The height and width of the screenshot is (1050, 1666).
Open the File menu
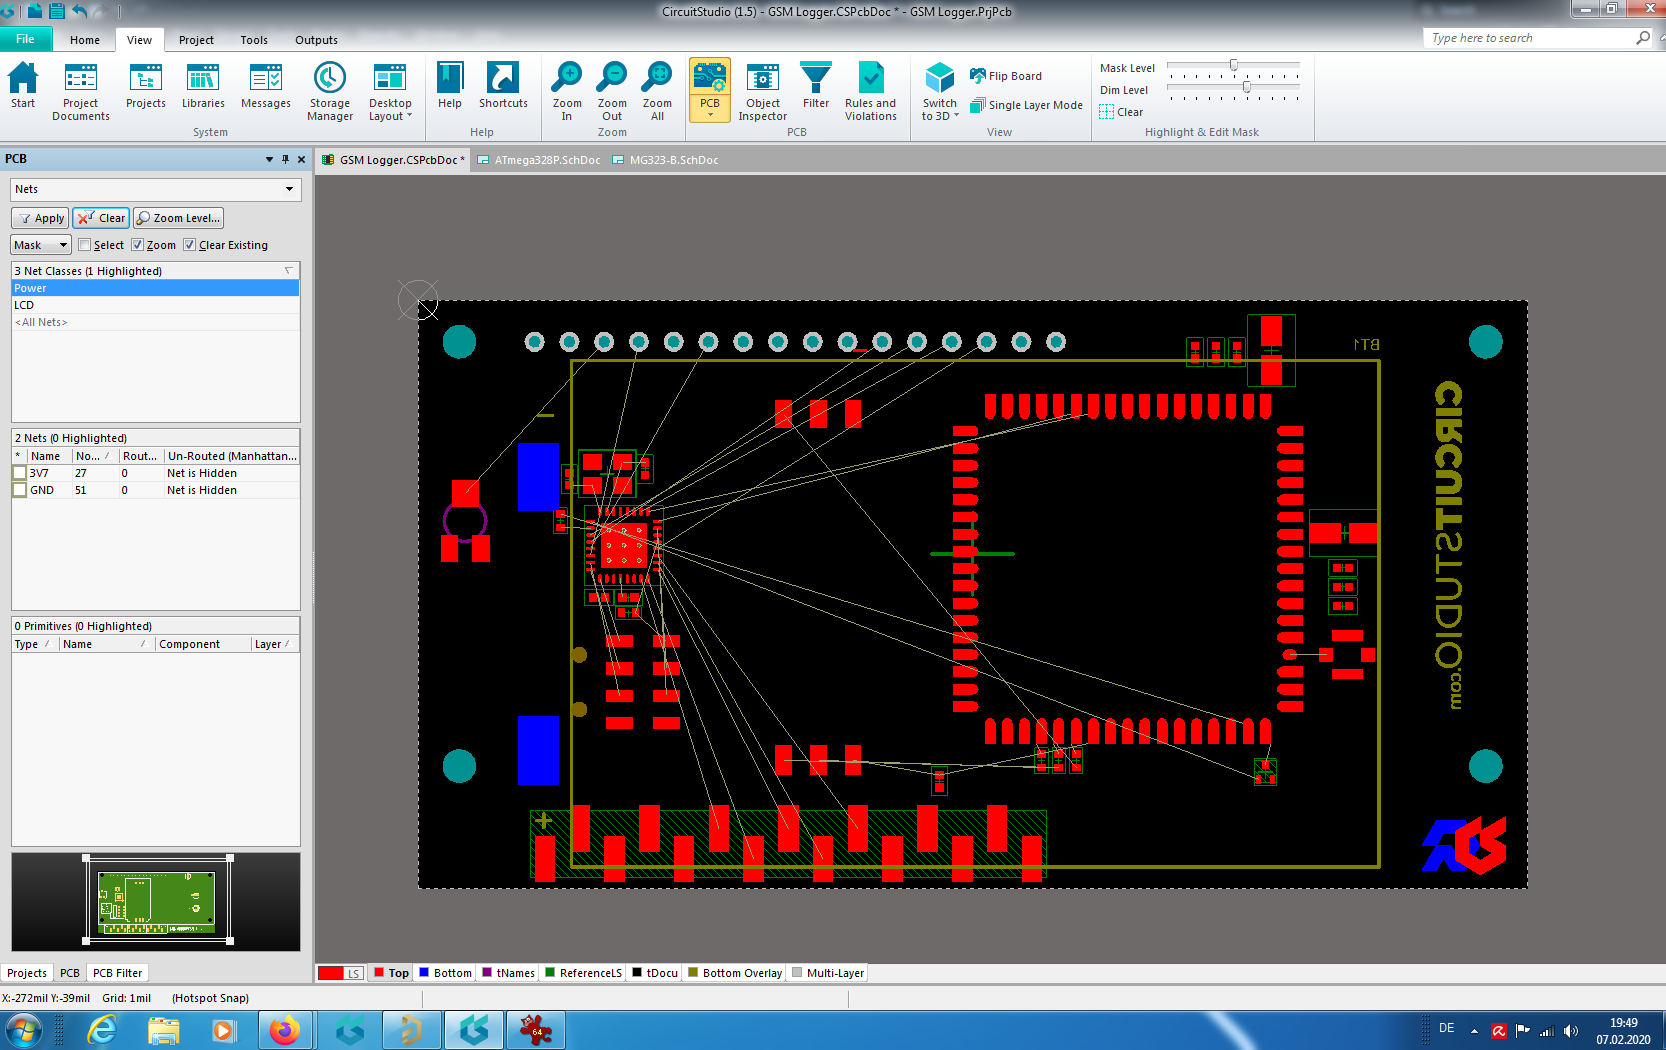[25, 39]
